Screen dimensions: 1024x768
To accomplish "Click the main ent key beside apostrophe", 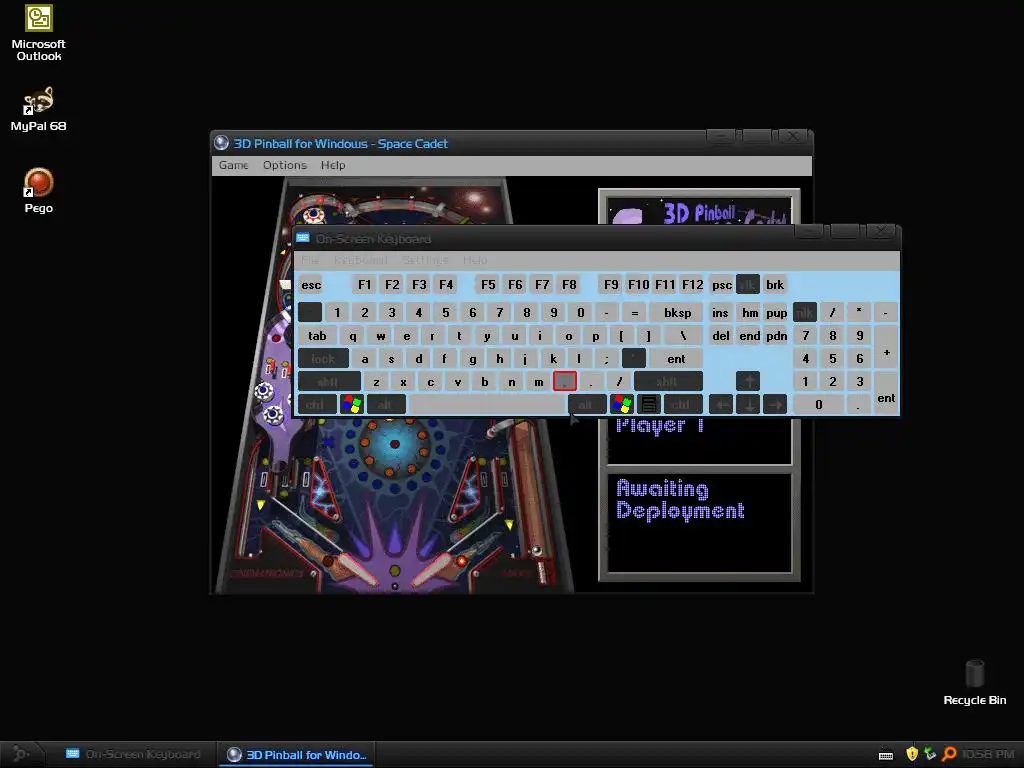I will 676,359.
